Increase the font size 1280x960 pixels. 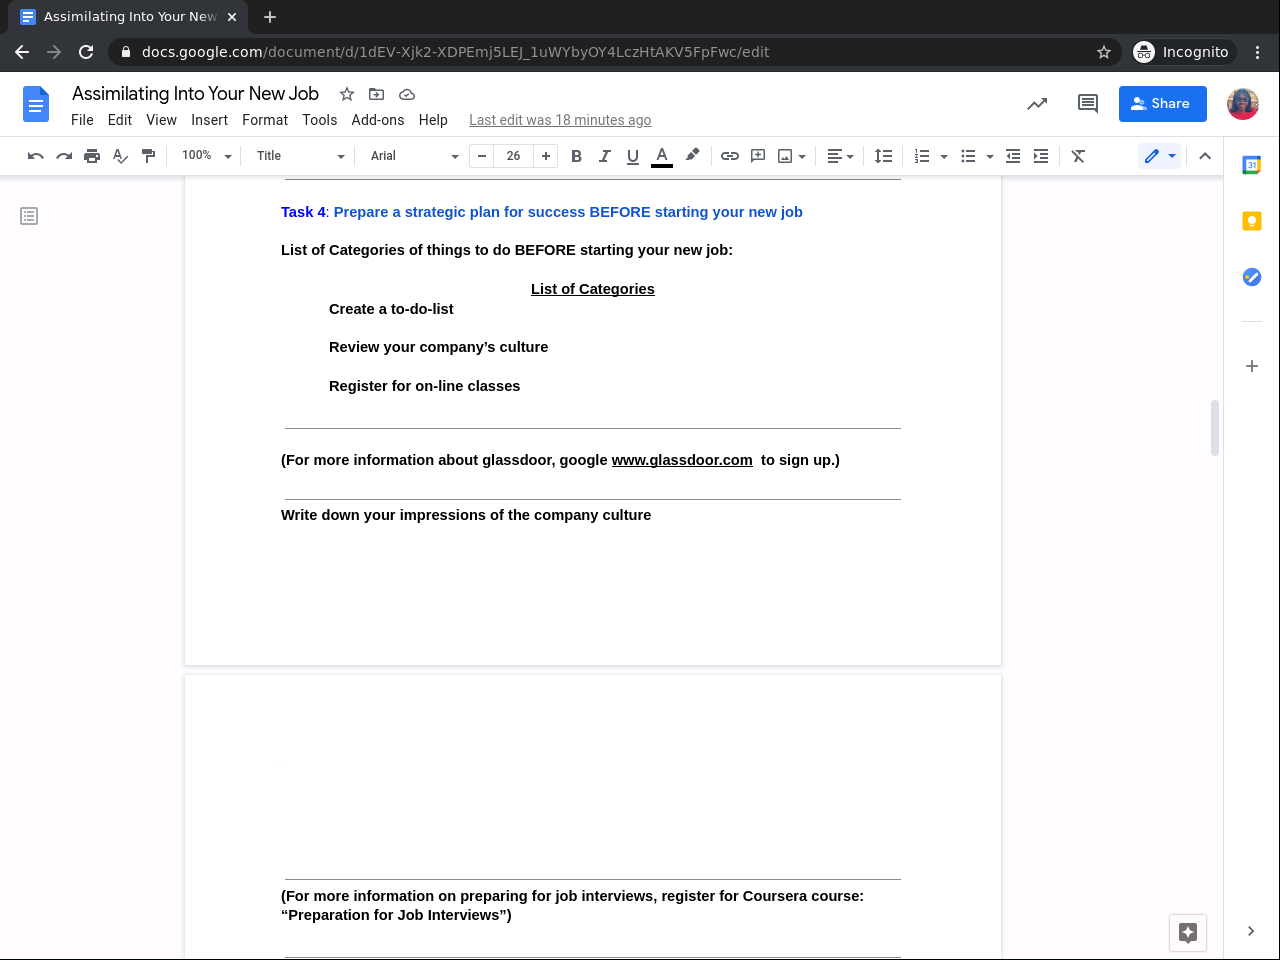click(546, 156)
